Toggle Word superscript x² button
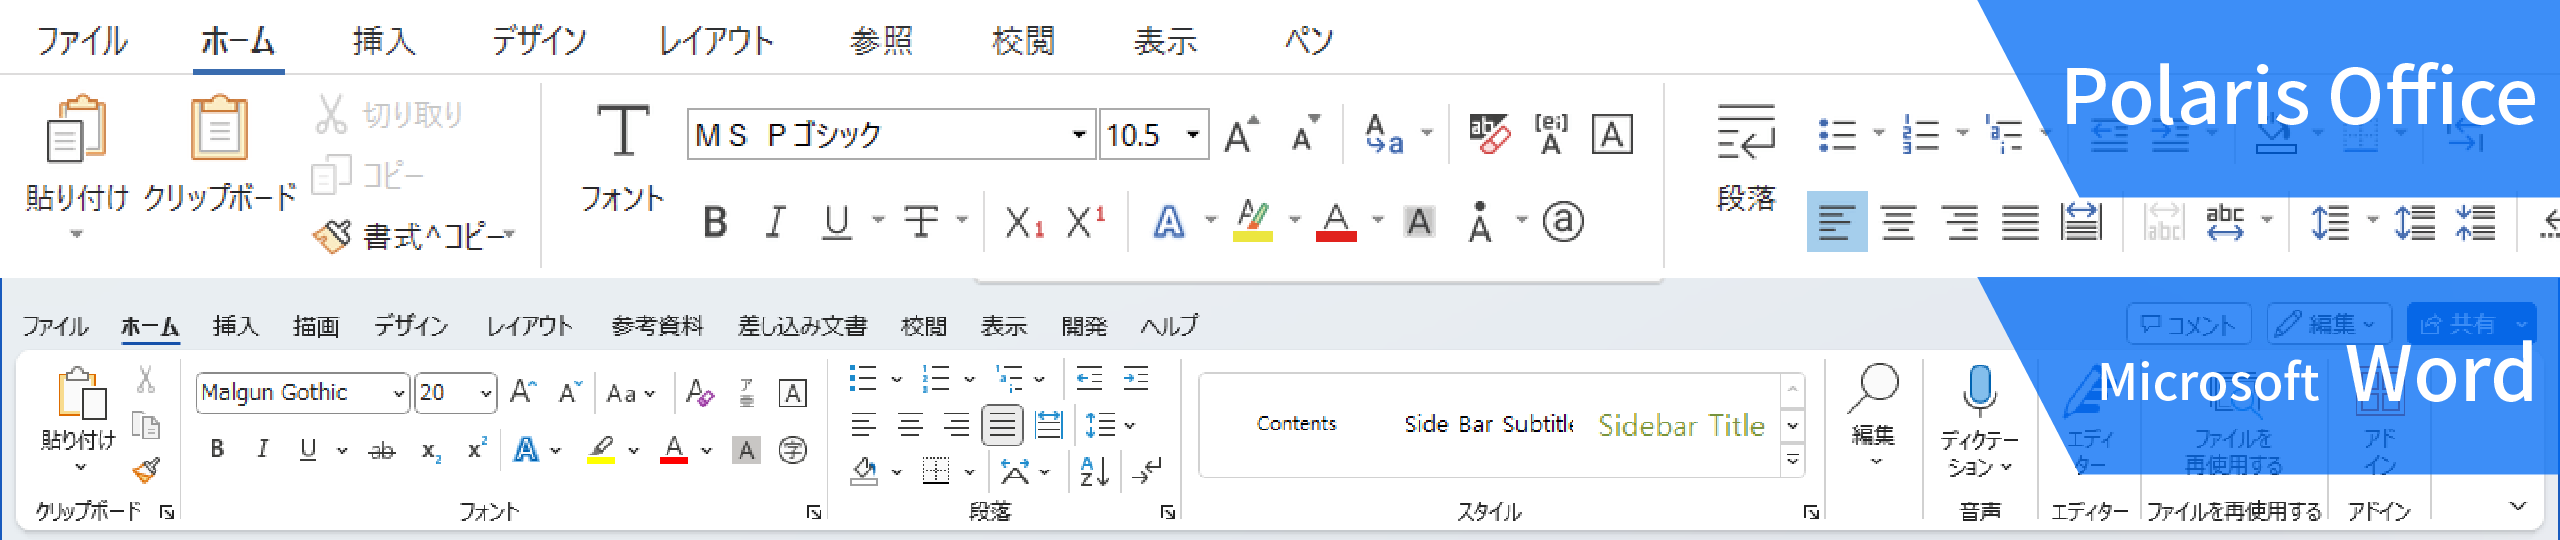The image size is (2560, 540). tap(477, 450)
